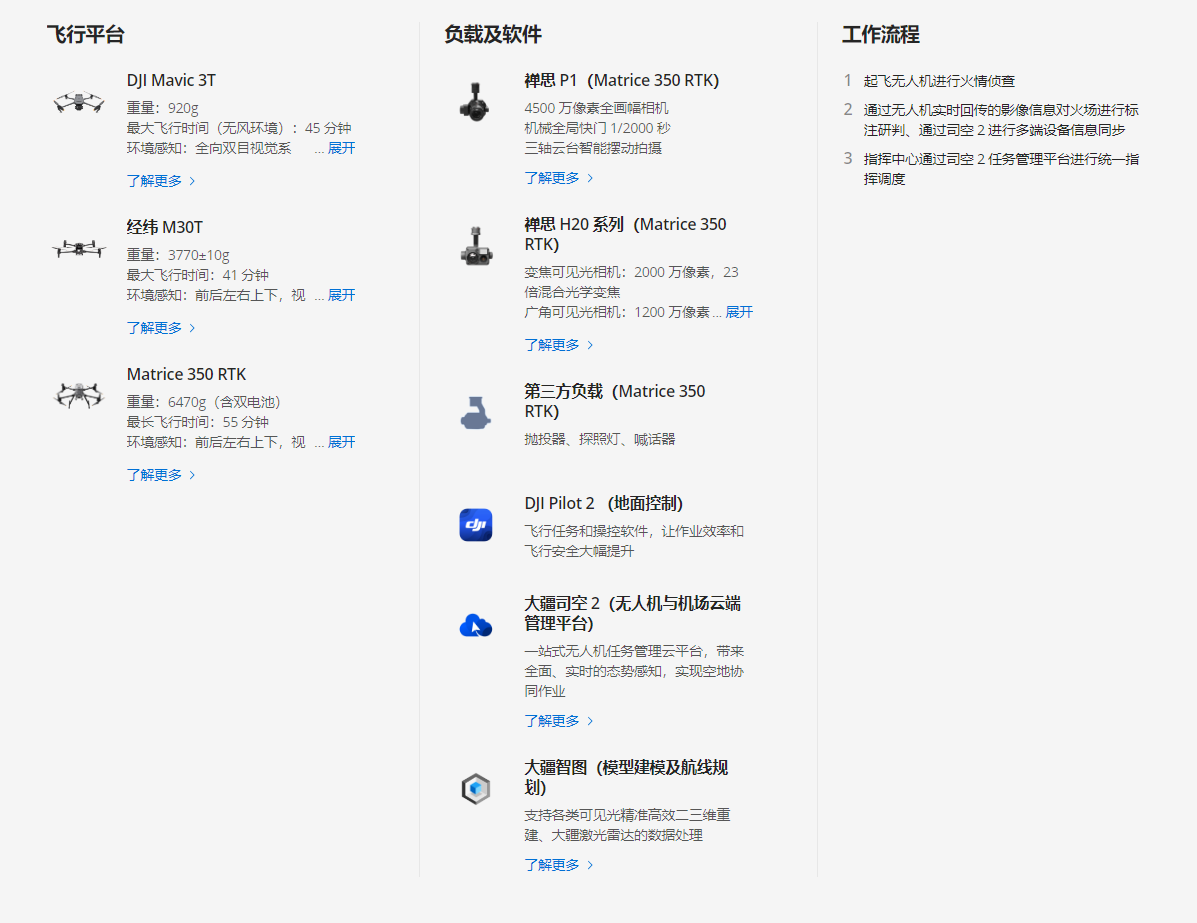Open 了解更多 under 大疆智图
The height and width of the screenshot is (923, 1197).
coord(558,865)
